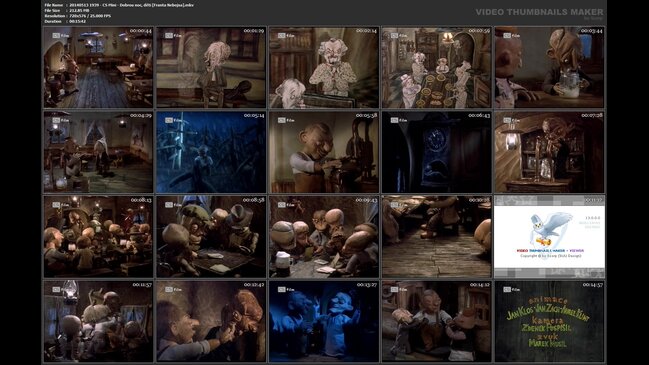Select the 00:07:28 lantern cabinet thumbnail
The width and height of the screenshot is (649, 365).
coord(549,152)
